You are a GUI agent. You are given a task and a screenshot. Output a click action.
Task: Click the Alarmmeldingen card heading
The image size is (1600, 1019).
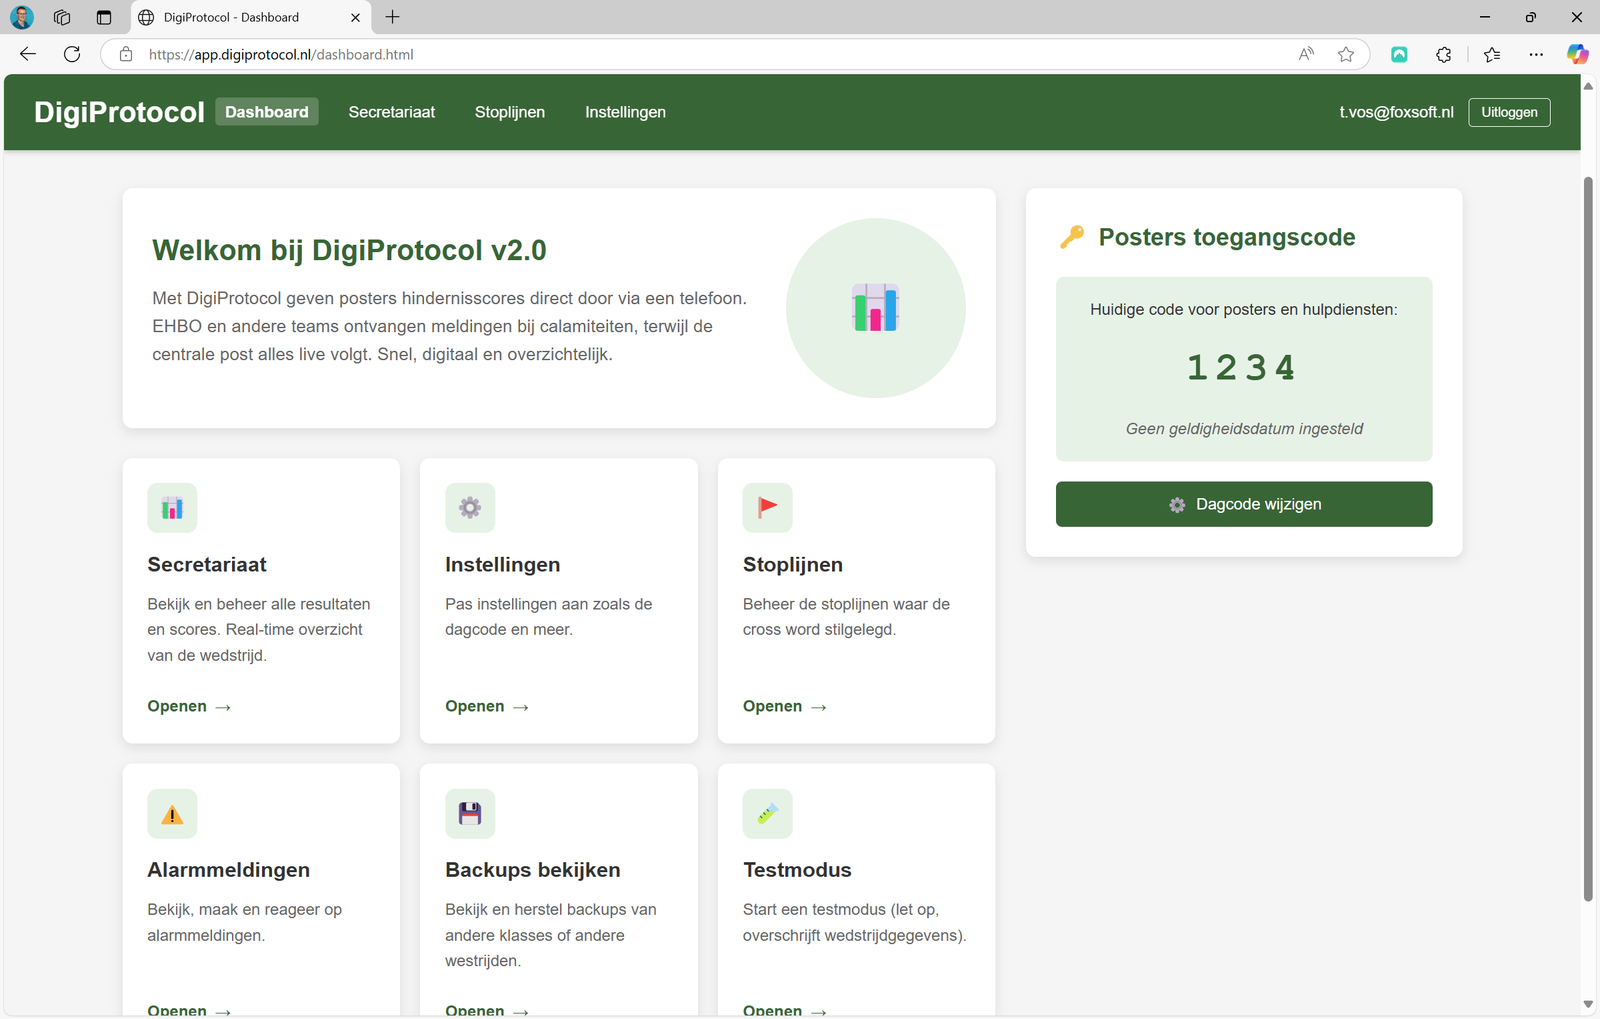(x=228, y=870)
